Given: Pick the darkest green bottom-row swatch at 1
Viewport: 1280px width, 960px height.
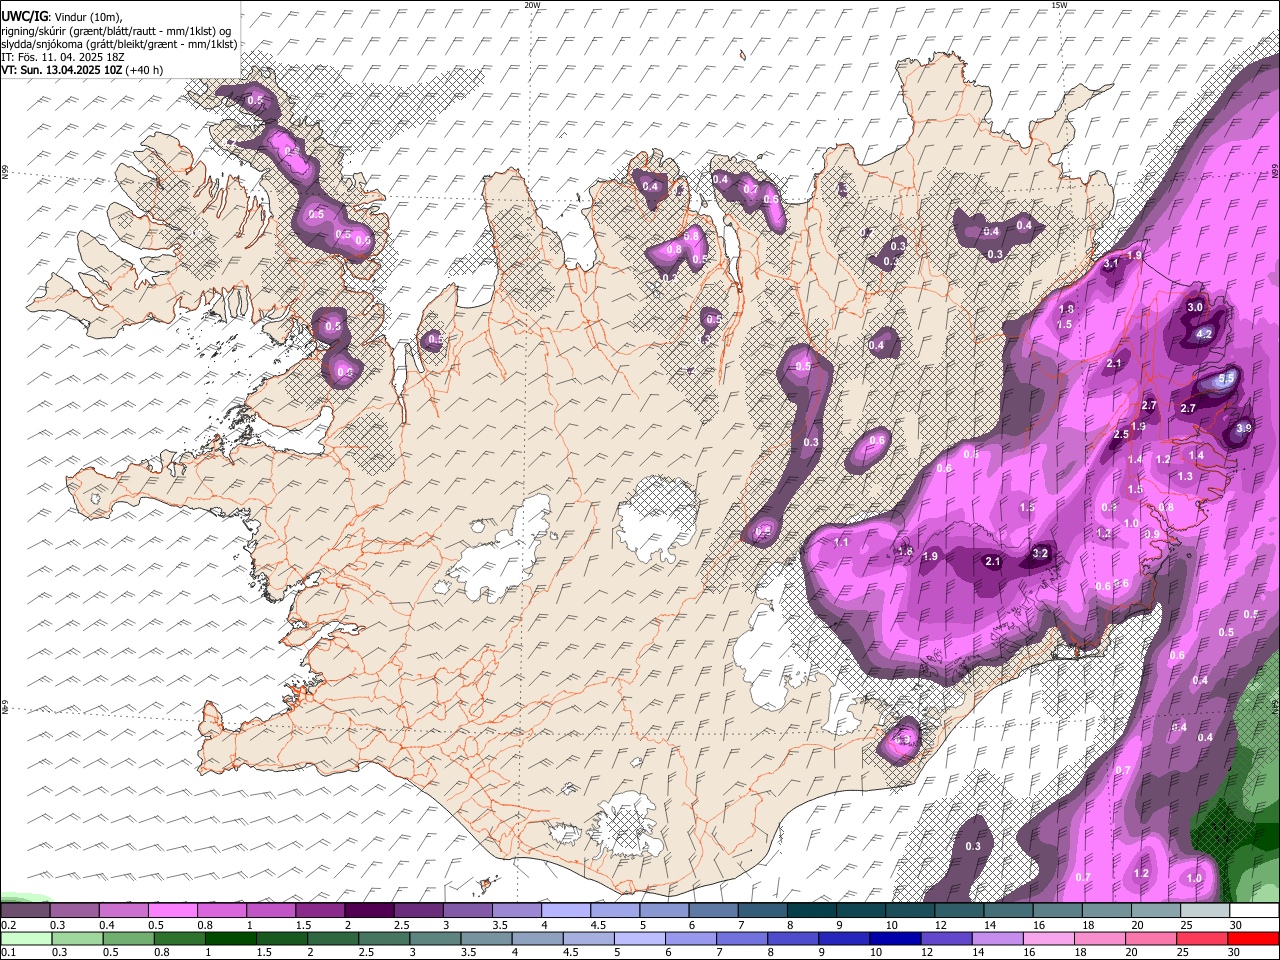Looking at the screenshot, I should coord(230,939).
